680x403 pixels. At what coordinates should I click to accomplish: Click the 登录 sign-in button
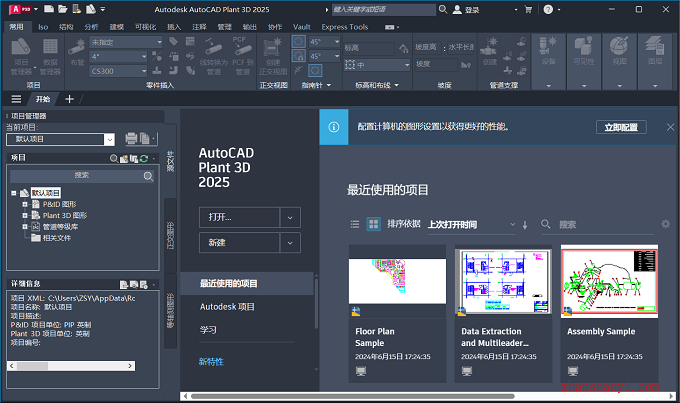(x=466, y=10)
